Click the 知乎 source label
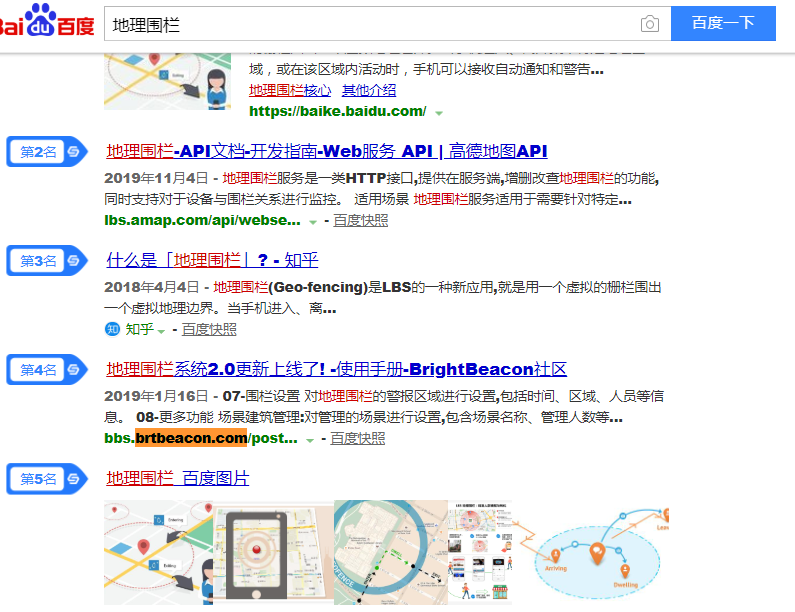The width and height of the screenshot is (795, 612). 139,329
